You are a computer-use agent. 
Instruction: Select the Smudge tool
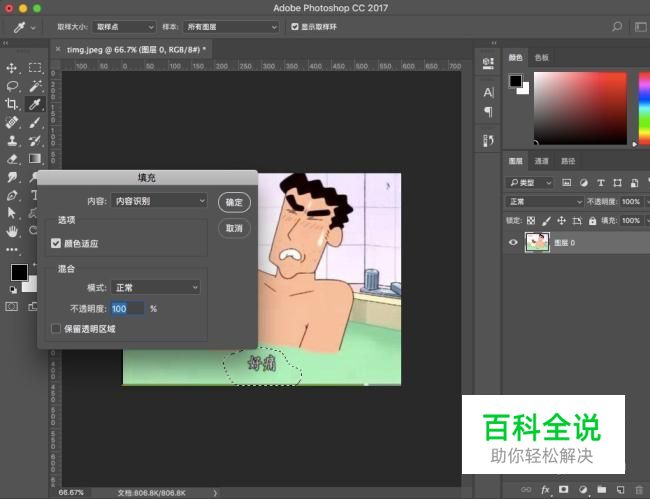[12, 177]
